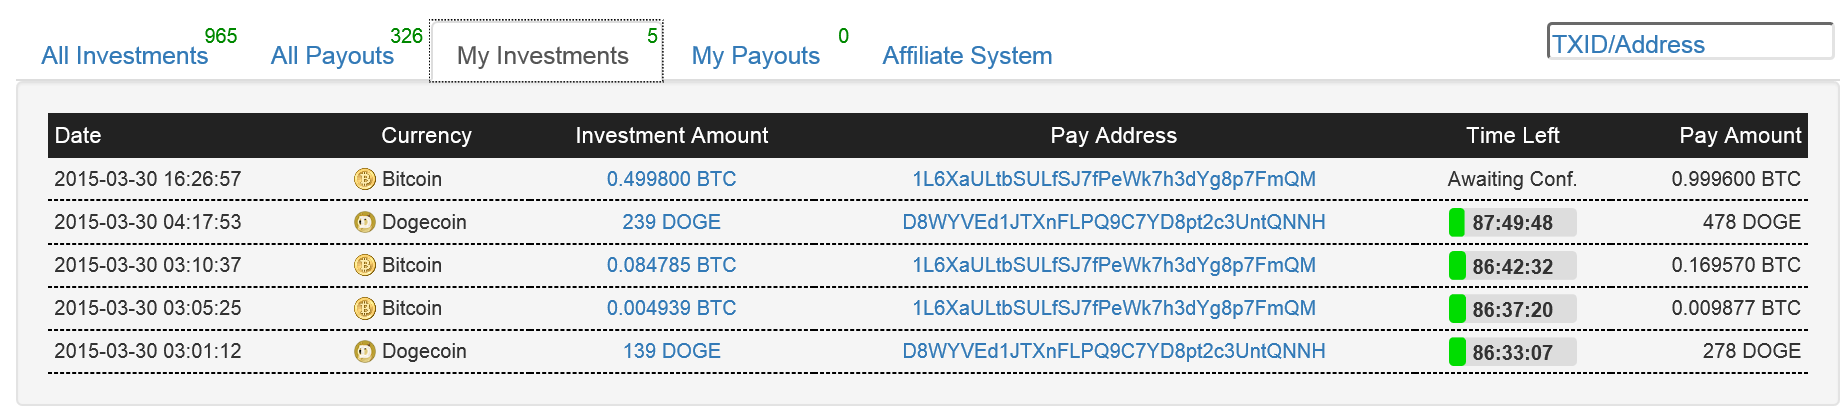Click the Dogecoin icon dated 03:01:12

[x=365, y=351]
